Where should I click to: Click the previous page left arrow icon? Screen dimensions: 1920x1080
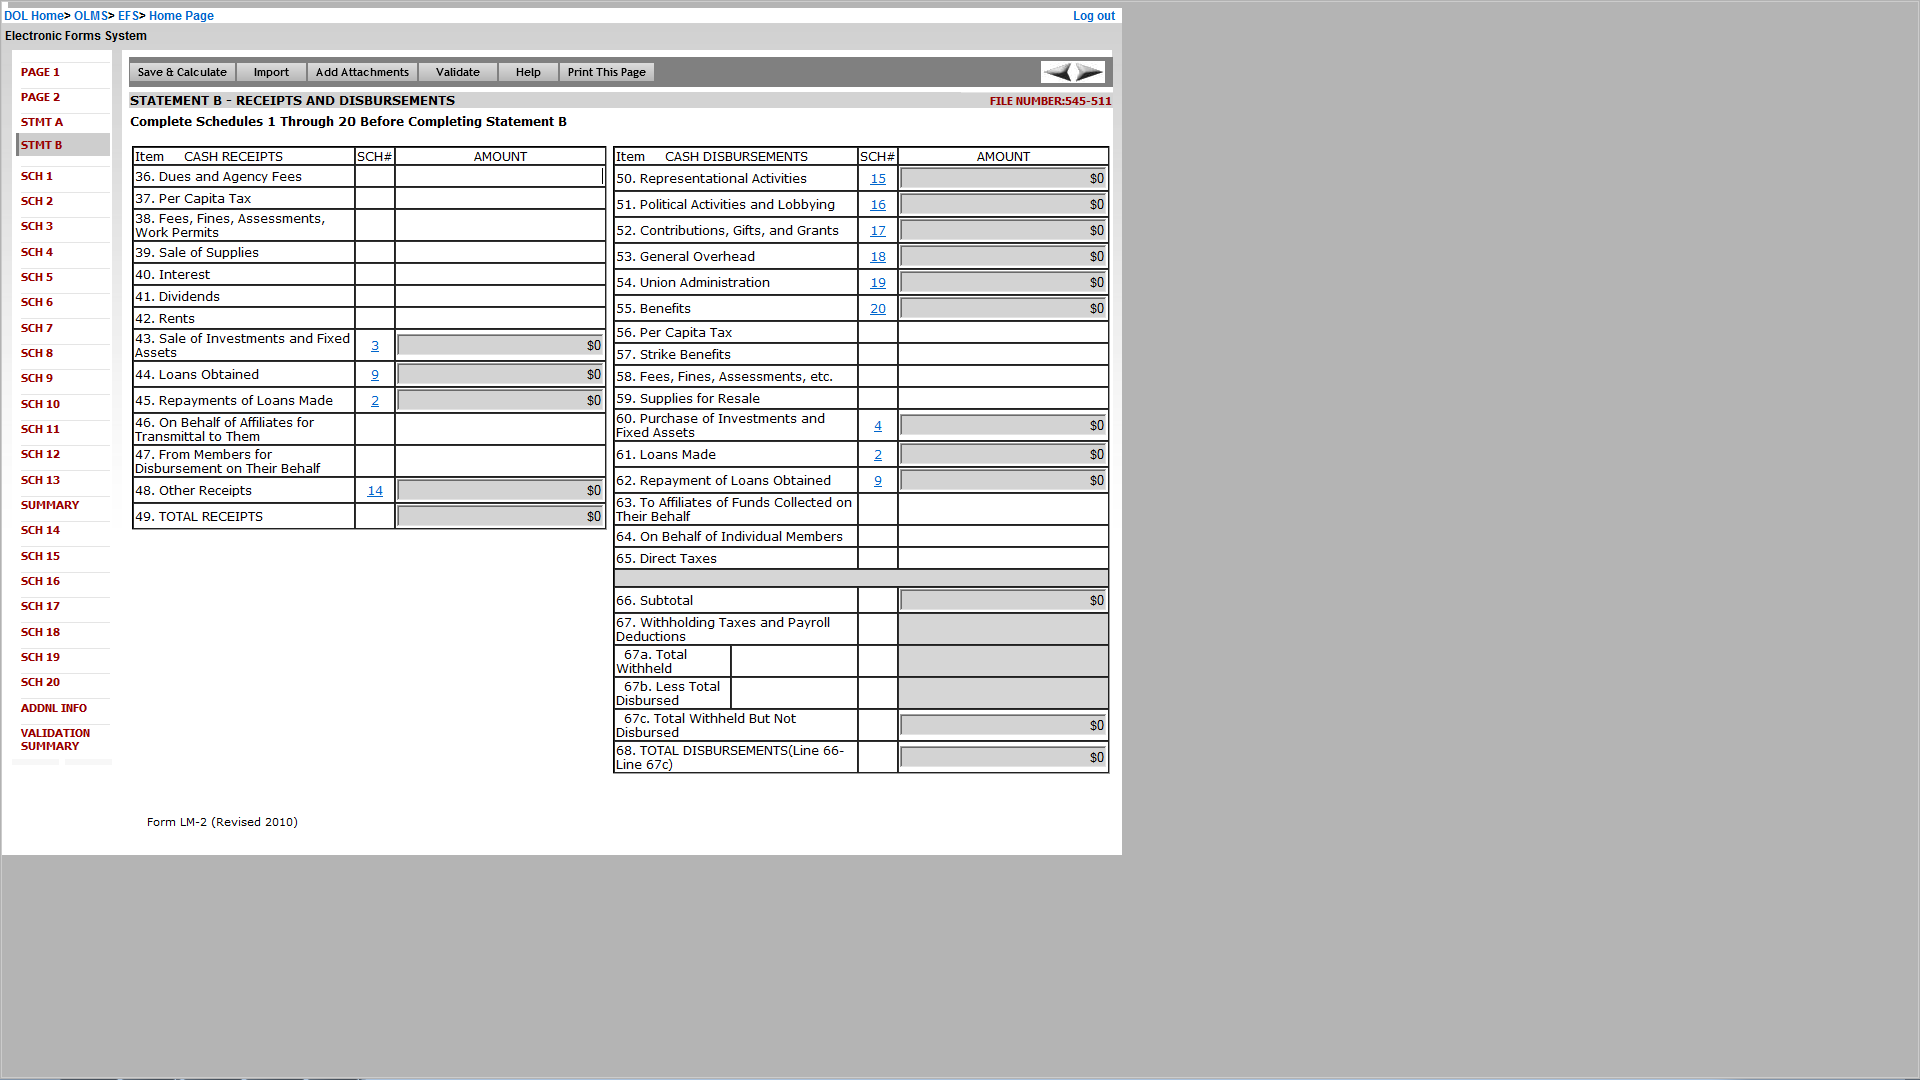coord(1057,72)
